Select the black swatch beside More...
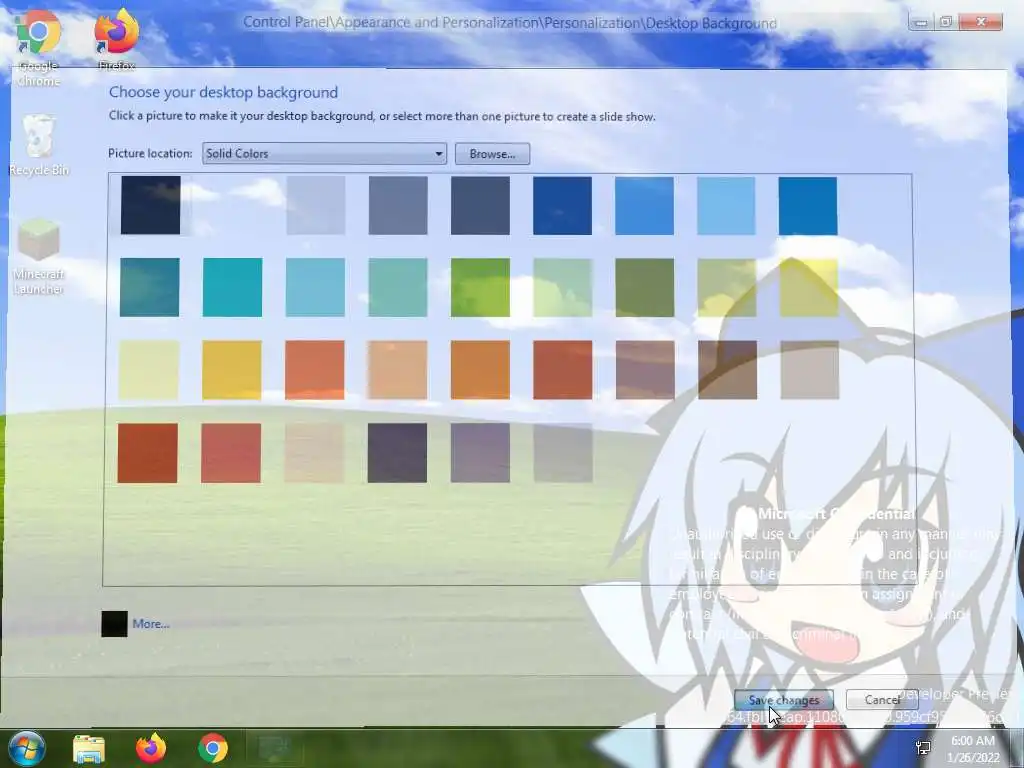Viewport: 1024px width, 768px height. coord(114,624)
